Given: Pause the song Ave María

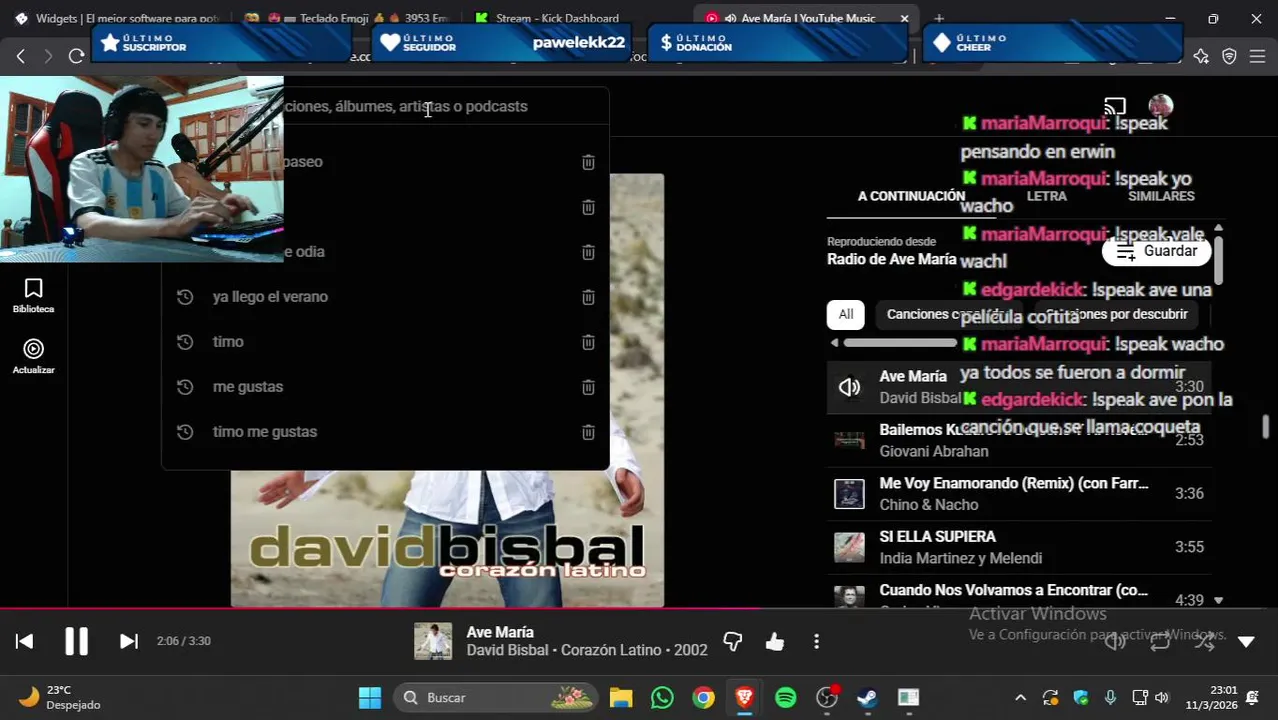Looking at the screenshot, I should 76,641.
